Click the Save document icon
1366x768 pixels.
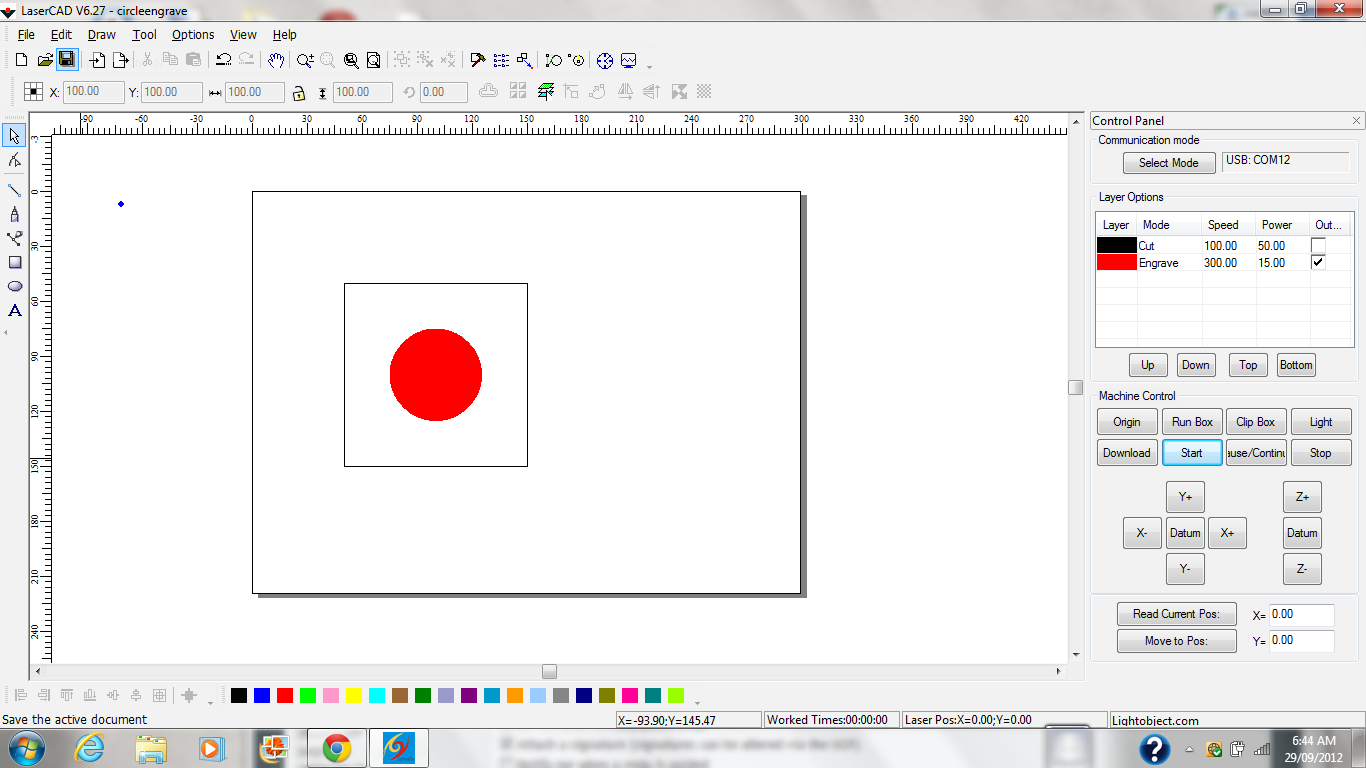point(67,60)
